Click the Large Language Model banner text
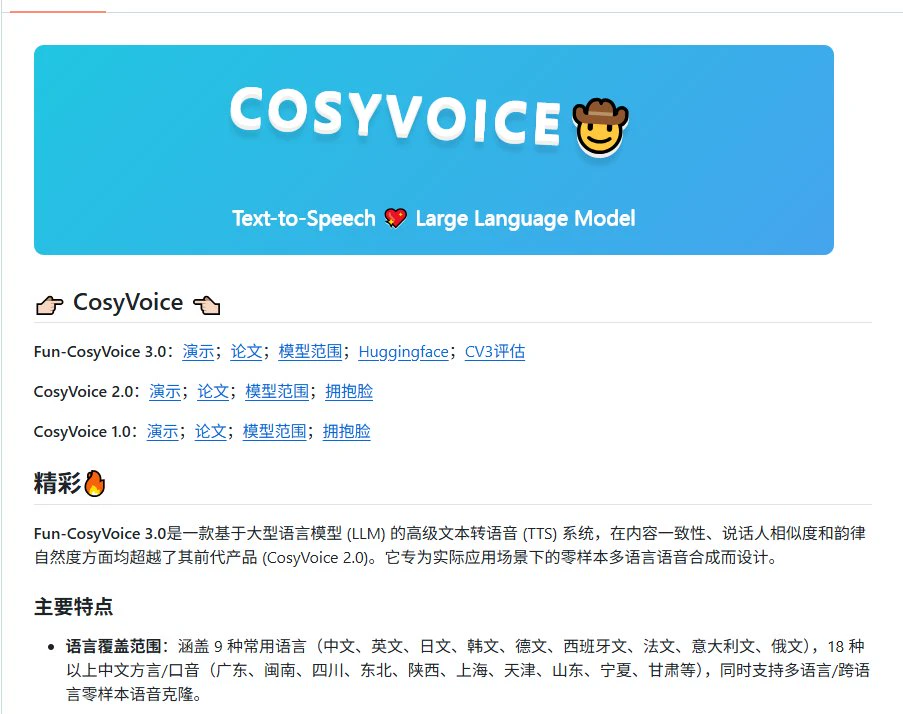903x714 pixels. pyautogui.click(x=525, y=219)
